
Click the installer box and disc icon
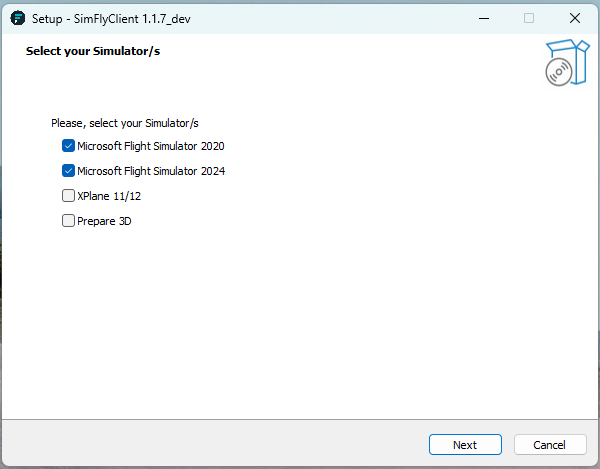pos(563,62)
